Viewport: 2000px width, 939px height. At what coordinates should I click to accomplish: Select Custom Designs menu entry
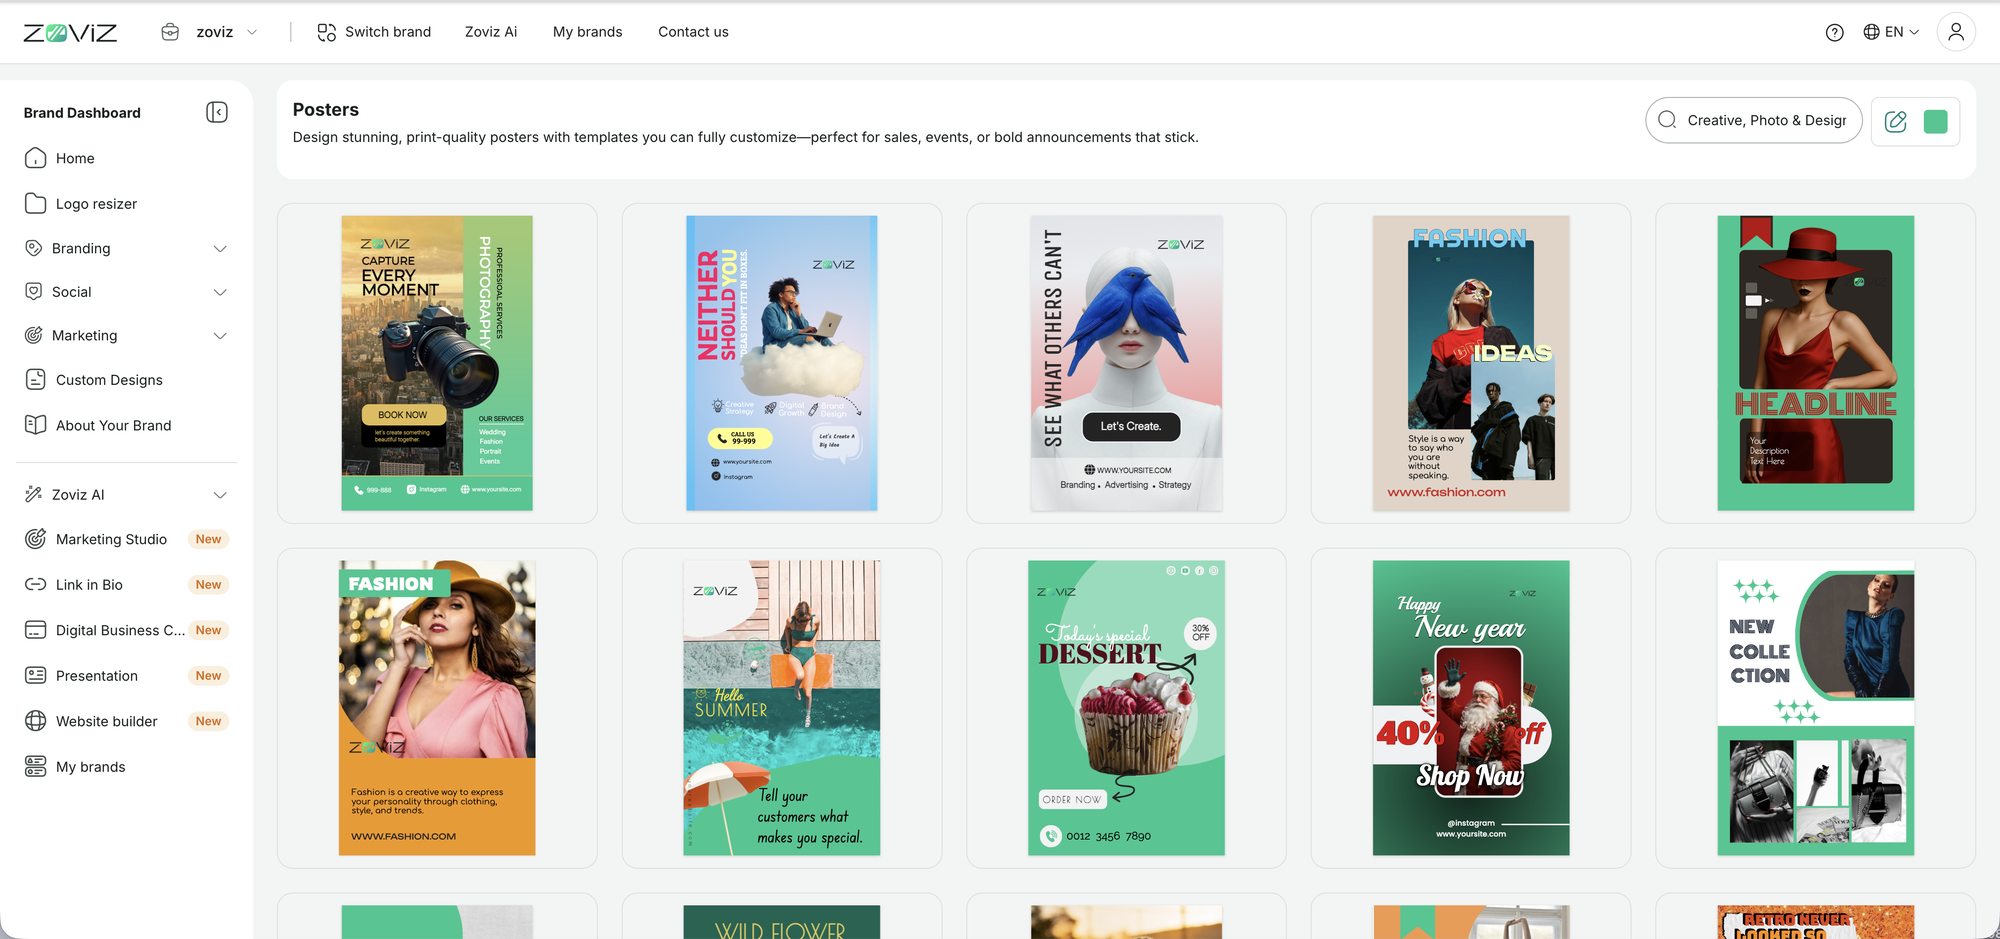coord(109,380)
